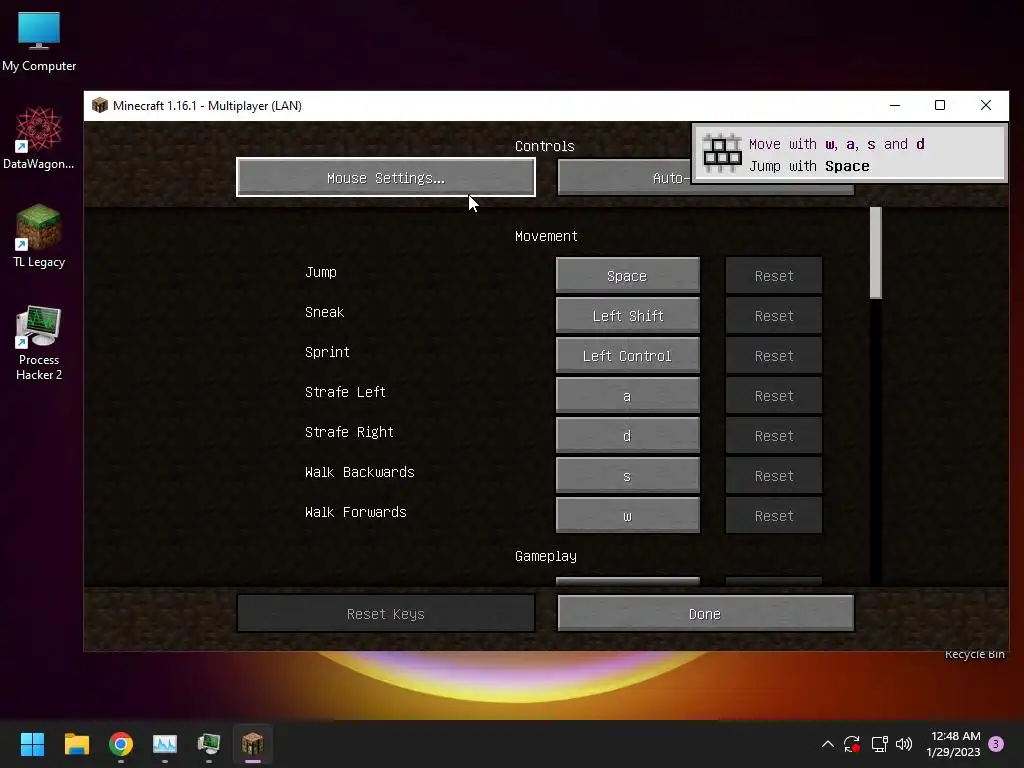Viewport: 1024px width, 768px height.
Task: Rebind Strafe Left key a
Action: coord(628,395)
